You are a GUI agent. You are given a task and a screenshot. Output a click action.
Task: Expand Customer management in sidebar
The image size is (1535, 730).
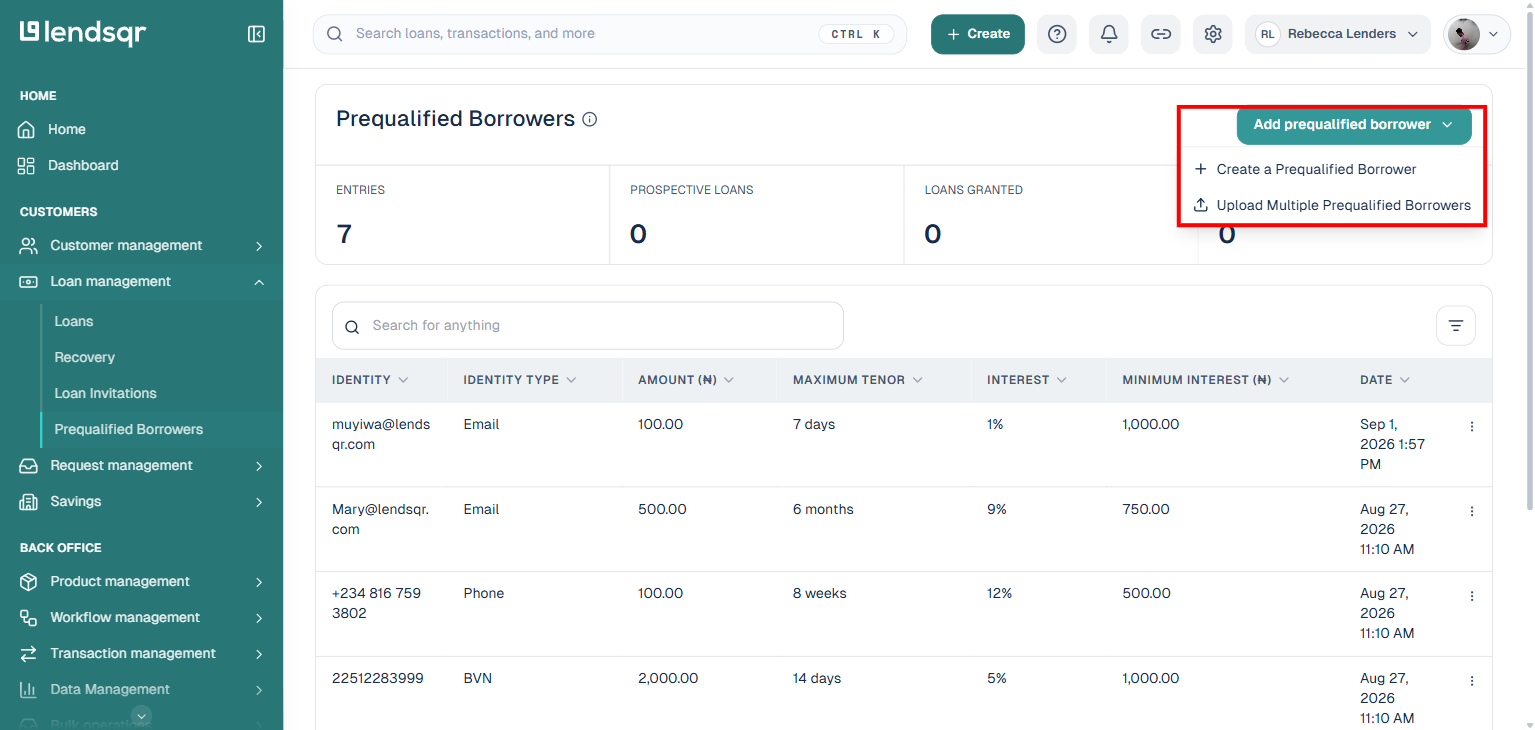(x=142, y=246)
